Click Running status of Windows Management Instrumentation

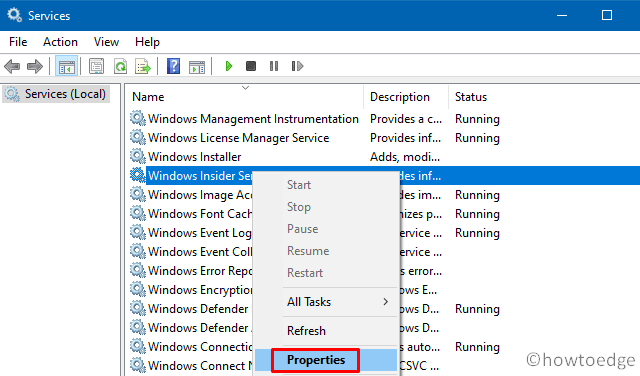[x=477, y=119]
